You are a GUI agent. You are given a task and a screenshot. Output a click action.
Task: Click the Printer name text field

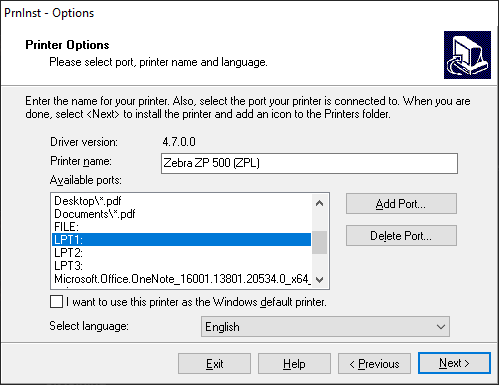309,163
